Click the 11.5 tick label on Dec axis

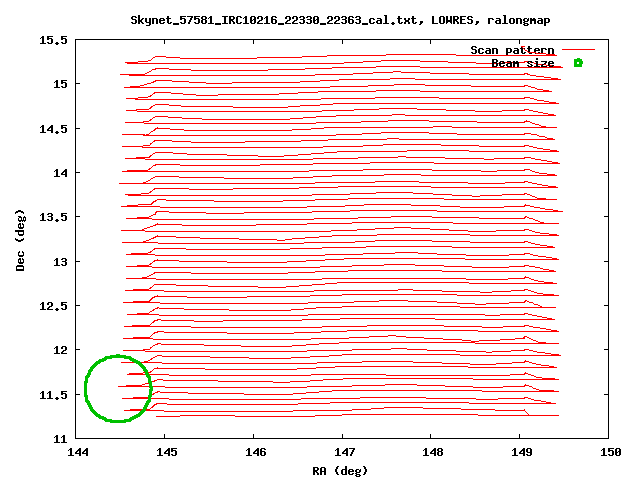[x=53, y=395]
